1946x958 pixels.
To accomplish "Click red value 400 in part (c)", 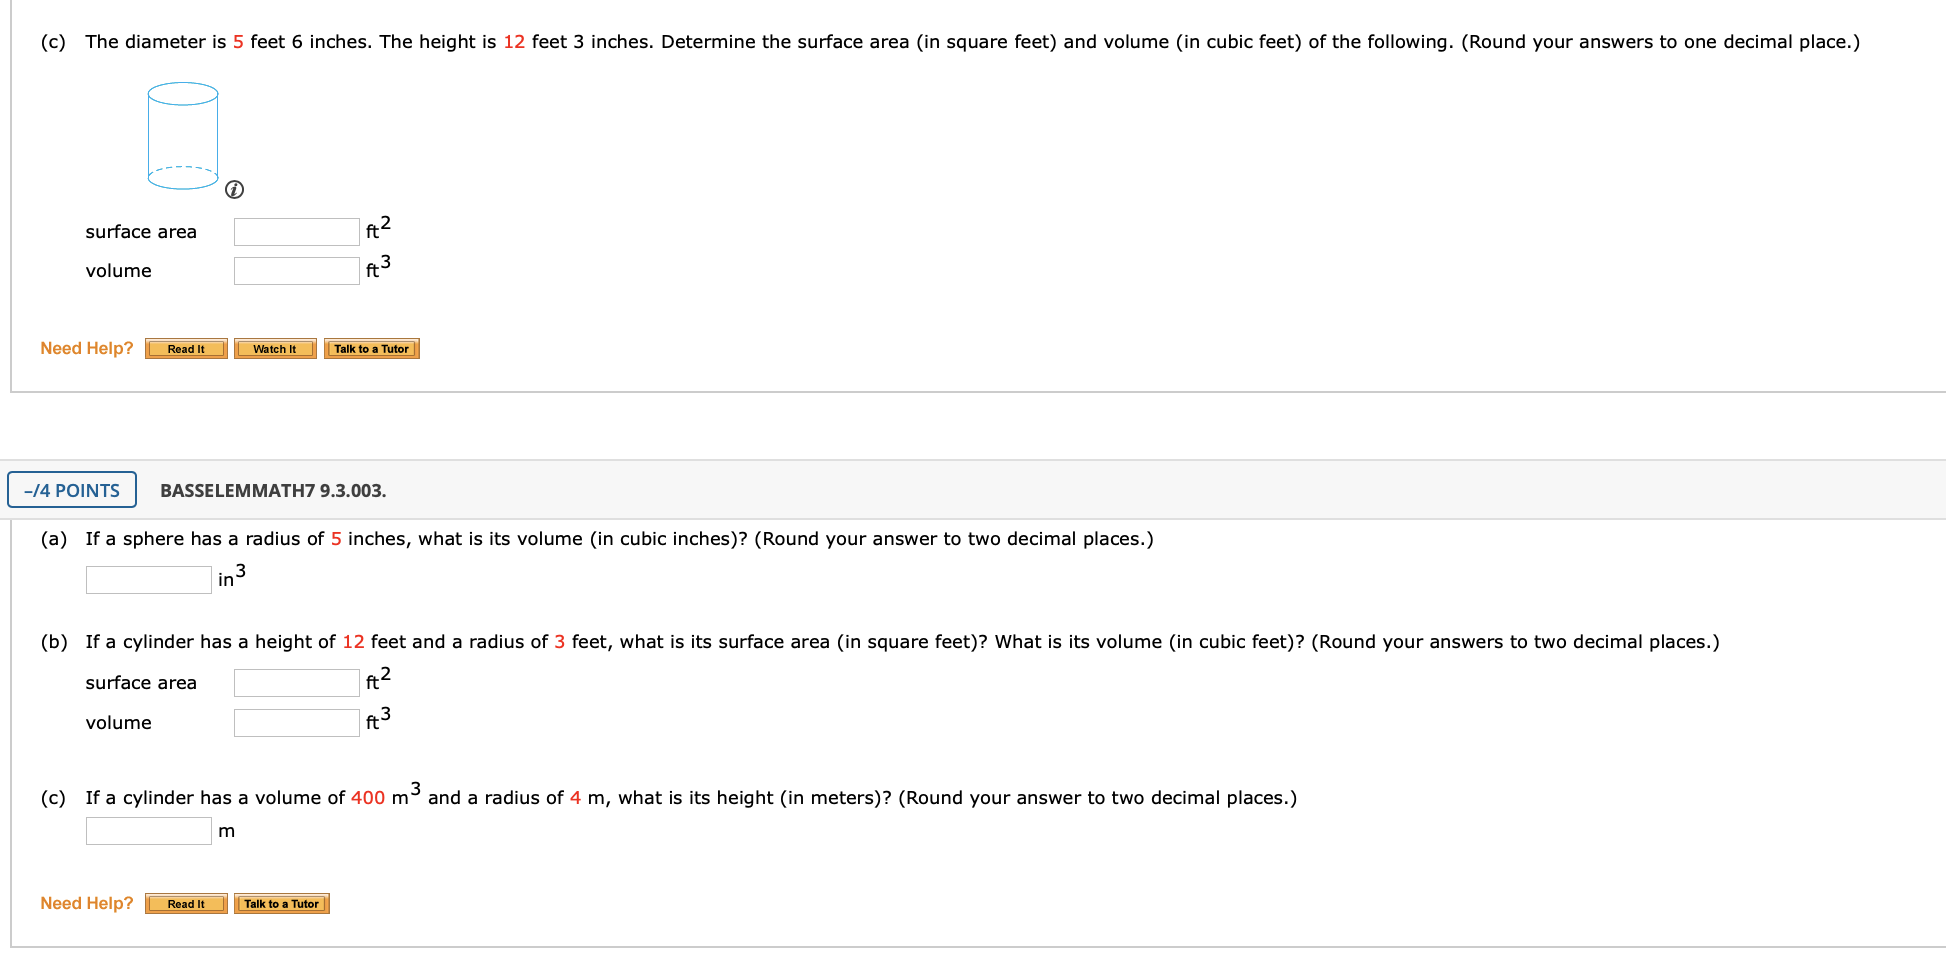I will 368,798.
